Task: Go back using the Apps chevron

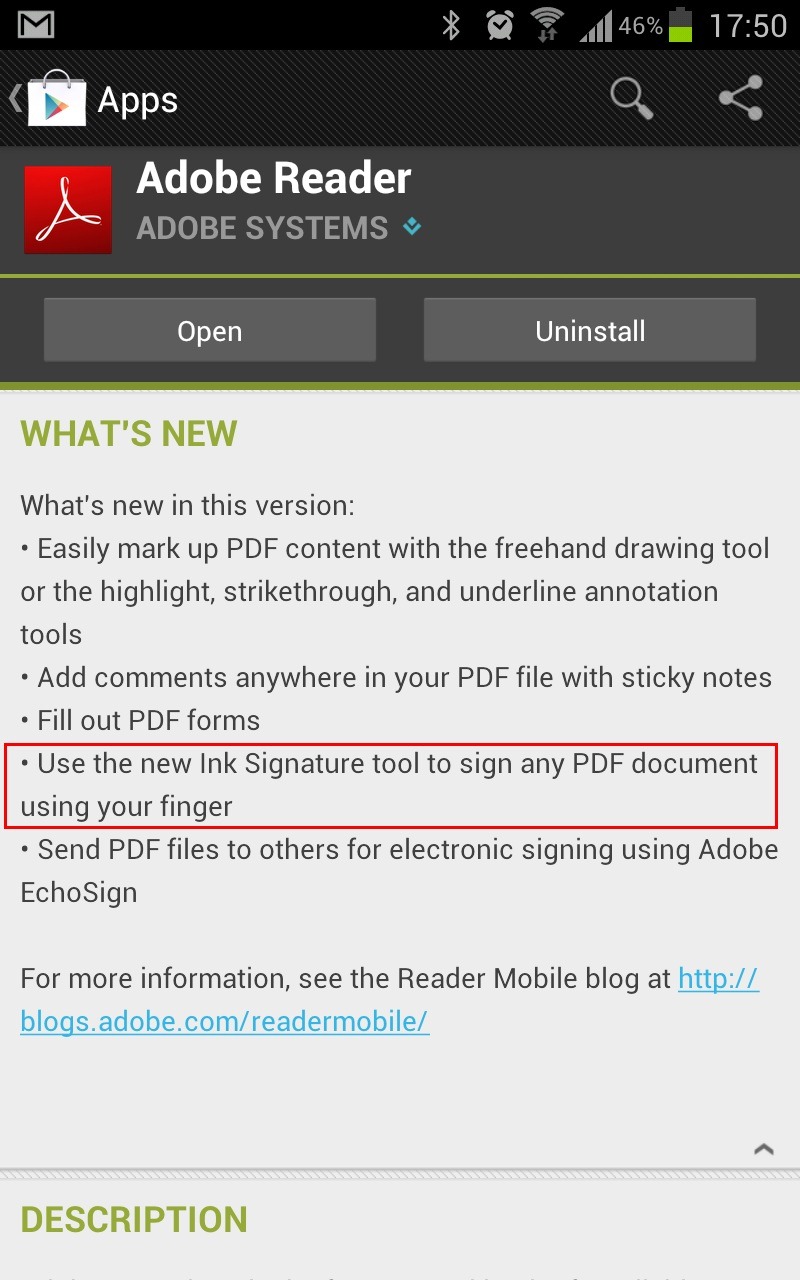Action: 15,98
